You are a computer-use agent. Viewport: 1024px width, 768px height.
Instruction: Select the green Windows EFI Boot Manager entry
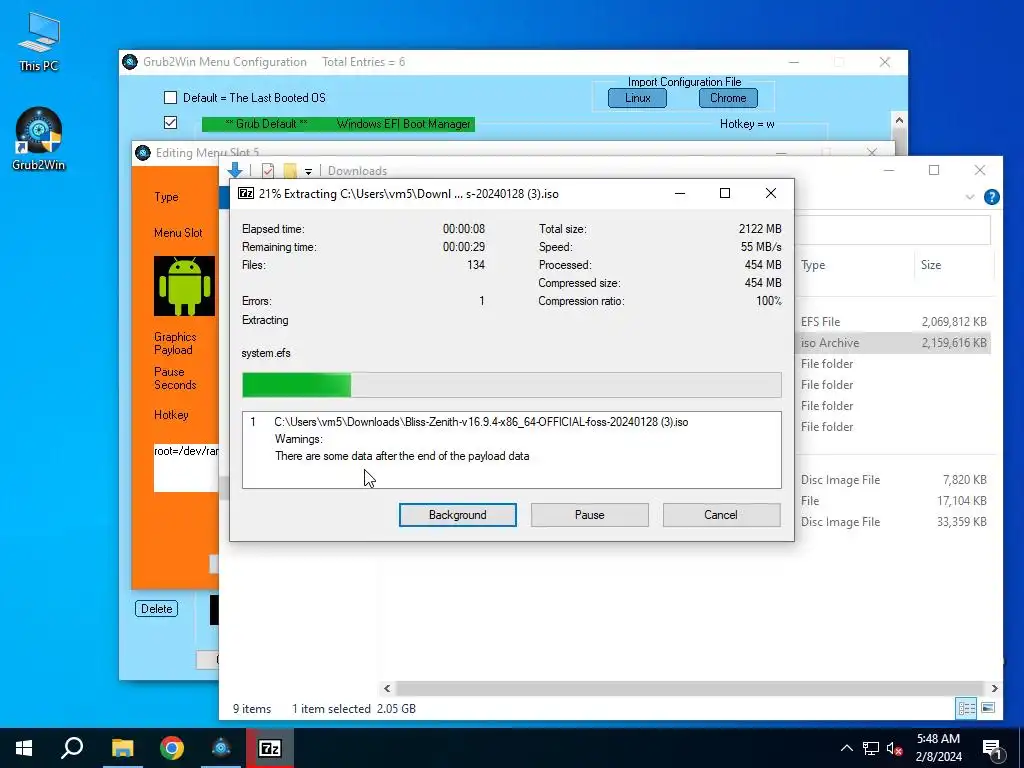point(338,124)
